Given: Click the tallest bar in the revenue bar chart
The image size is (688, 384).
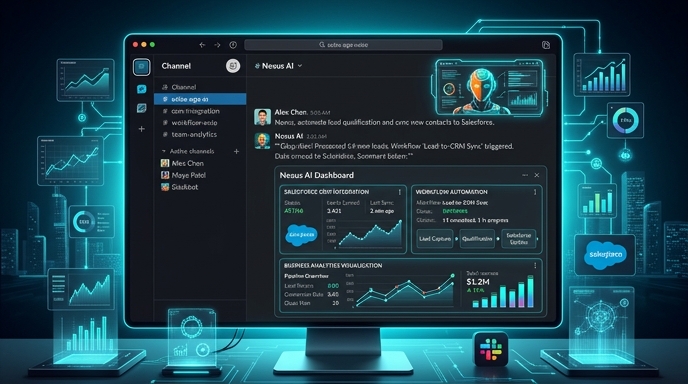Looking at the screenshot, I should point(530,291).
